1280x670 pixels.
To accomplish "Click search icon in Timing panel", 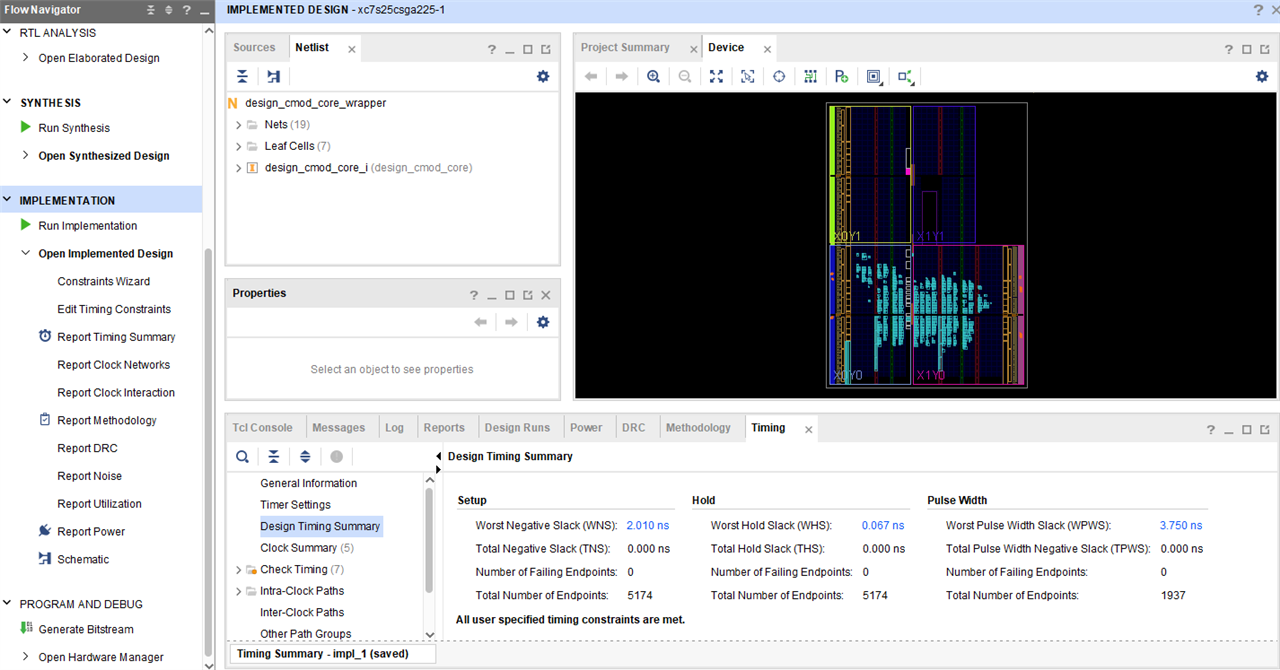I will [x=242, y=457].
